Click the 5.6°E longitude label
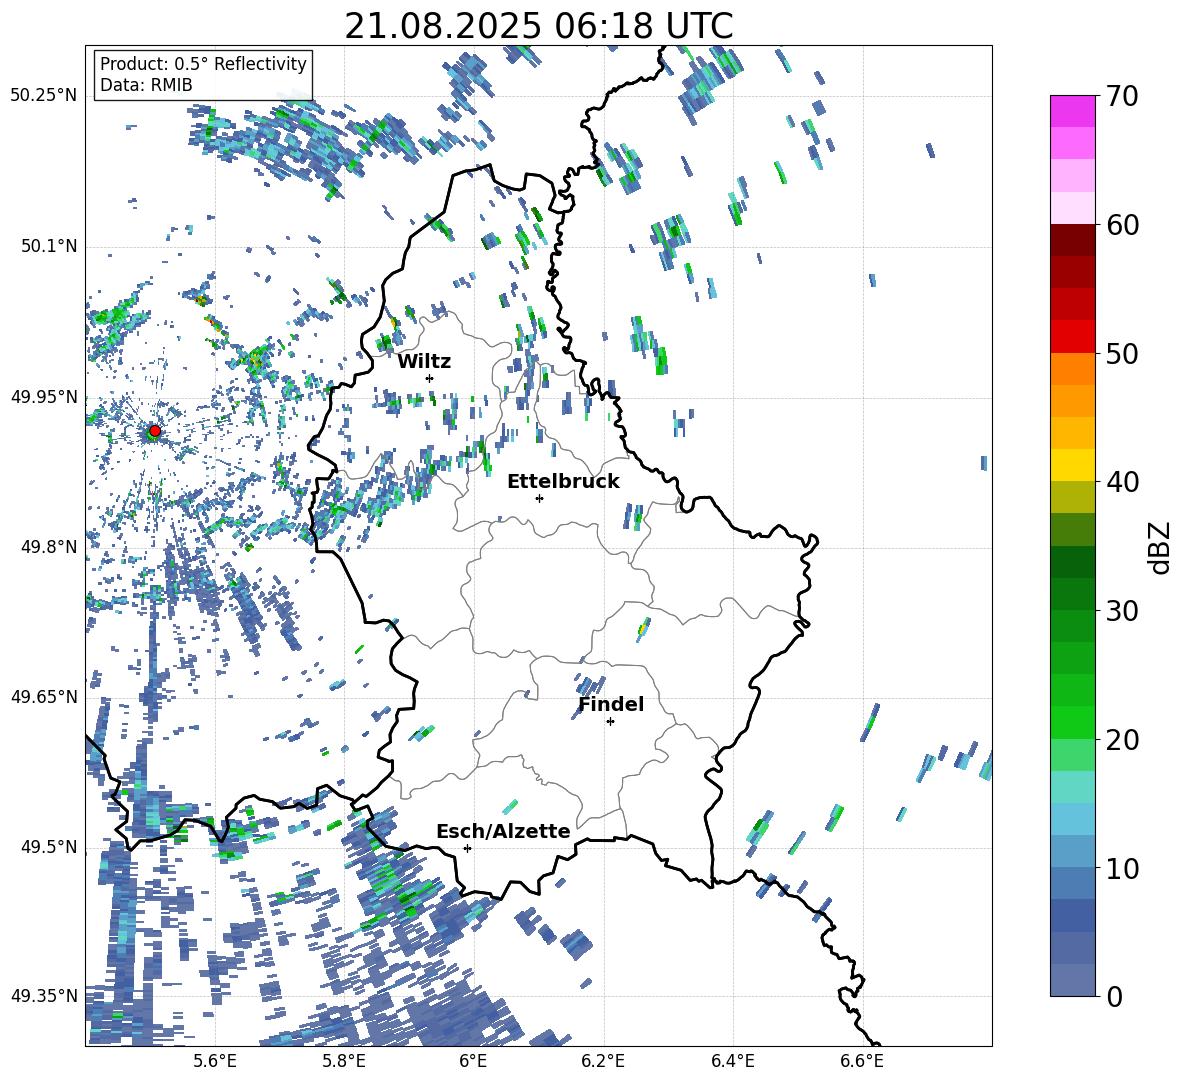Screen dimensions: 1184x1081 click(215, 1061)
